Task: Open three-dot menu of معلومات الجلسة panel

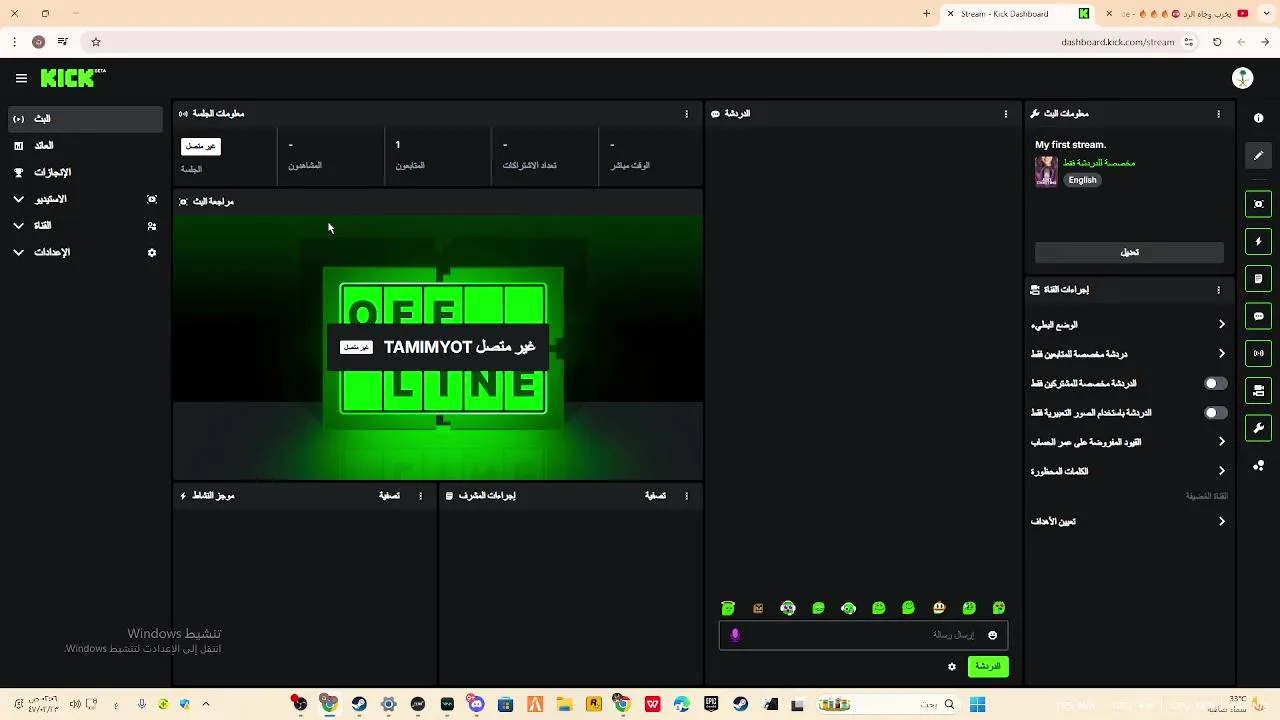Action: [686, 114]
